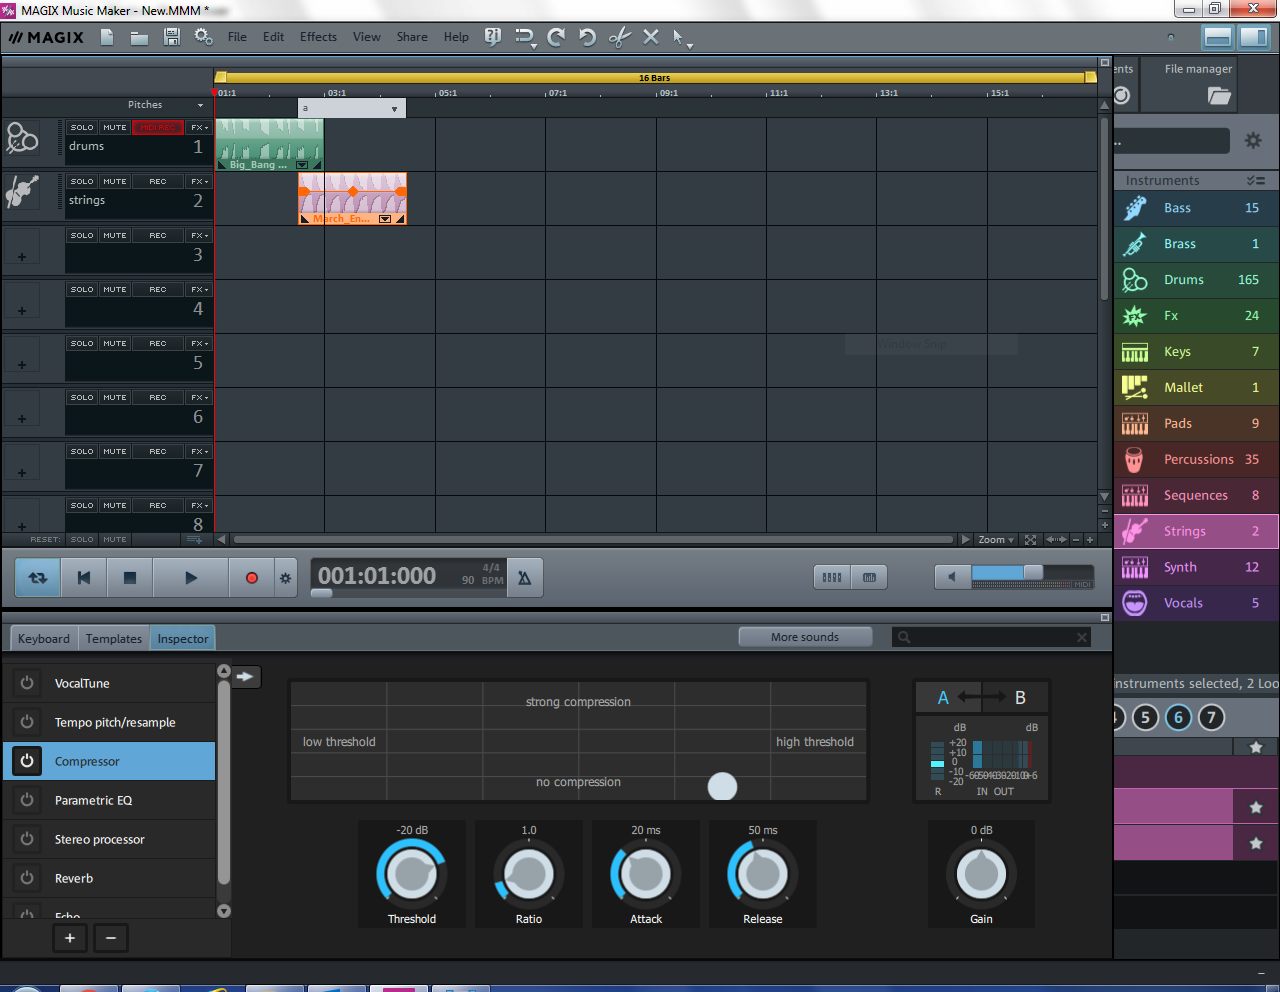Switch to the Keyboard tab
The width and height of the screenshot is (1280, 992).
[44, 639]
